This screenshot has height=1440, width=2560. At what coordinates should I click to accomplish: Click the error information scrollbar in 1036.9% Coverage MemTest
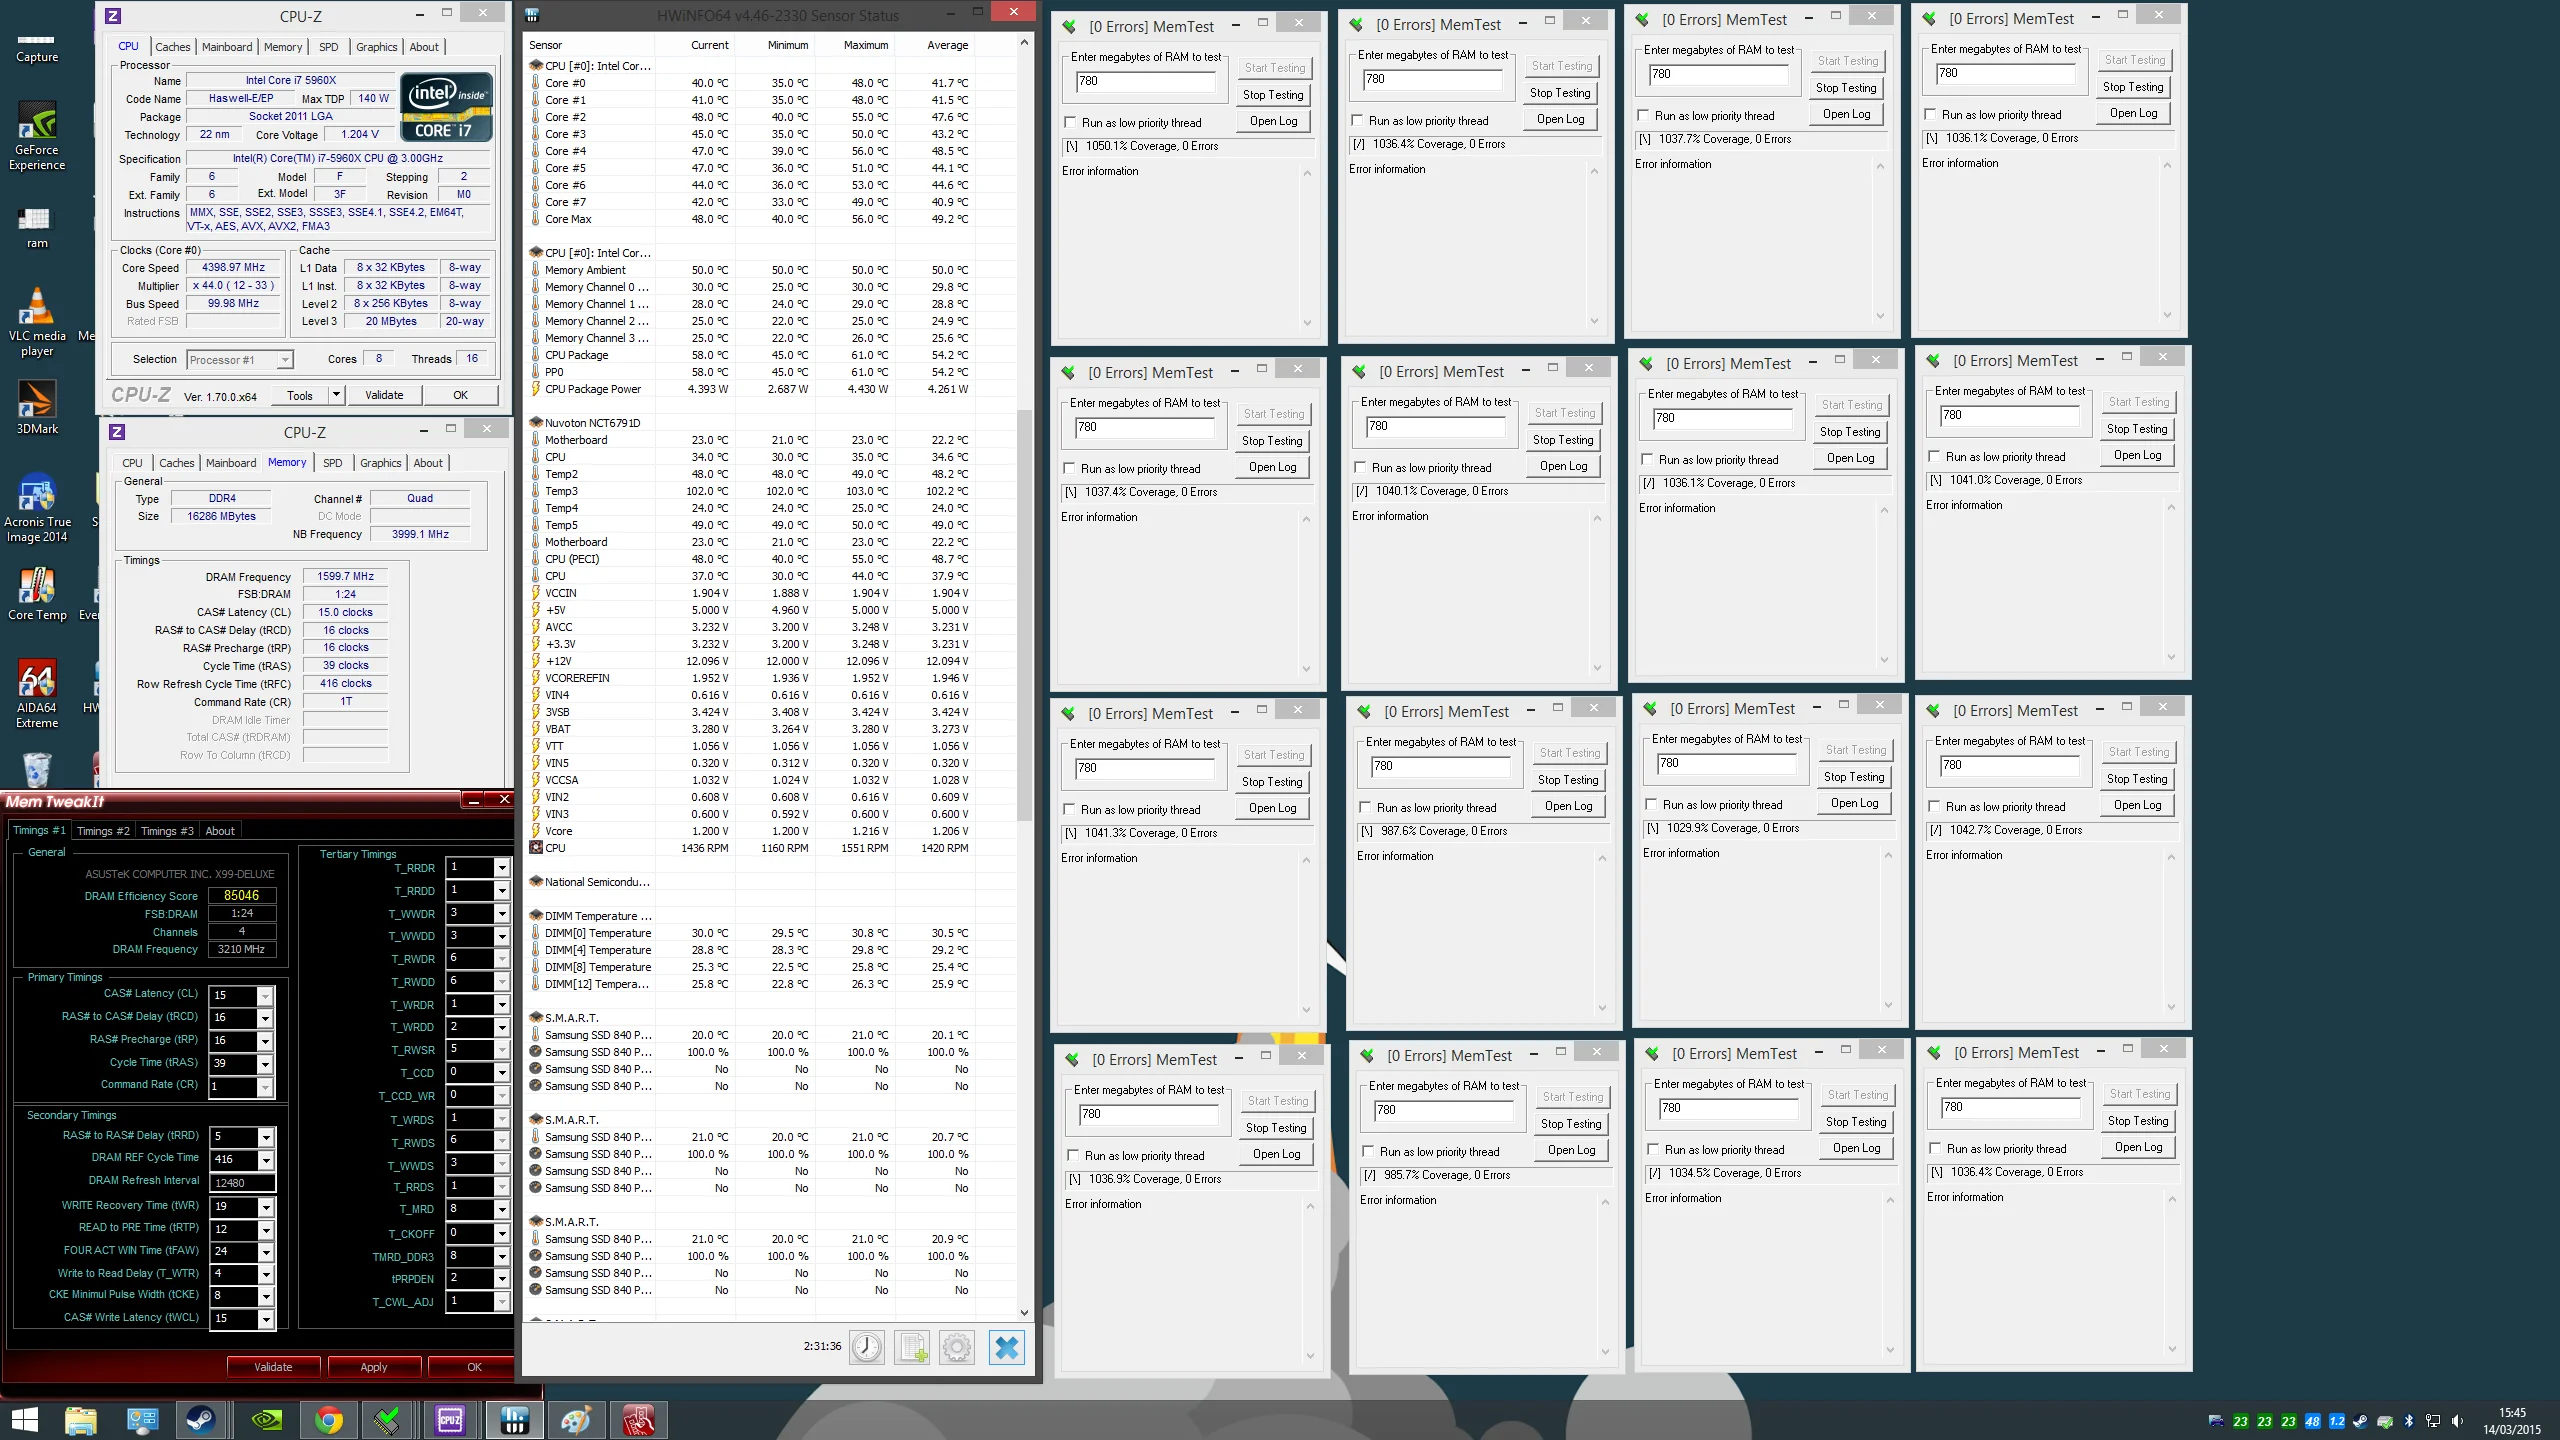[1310, 1280]
